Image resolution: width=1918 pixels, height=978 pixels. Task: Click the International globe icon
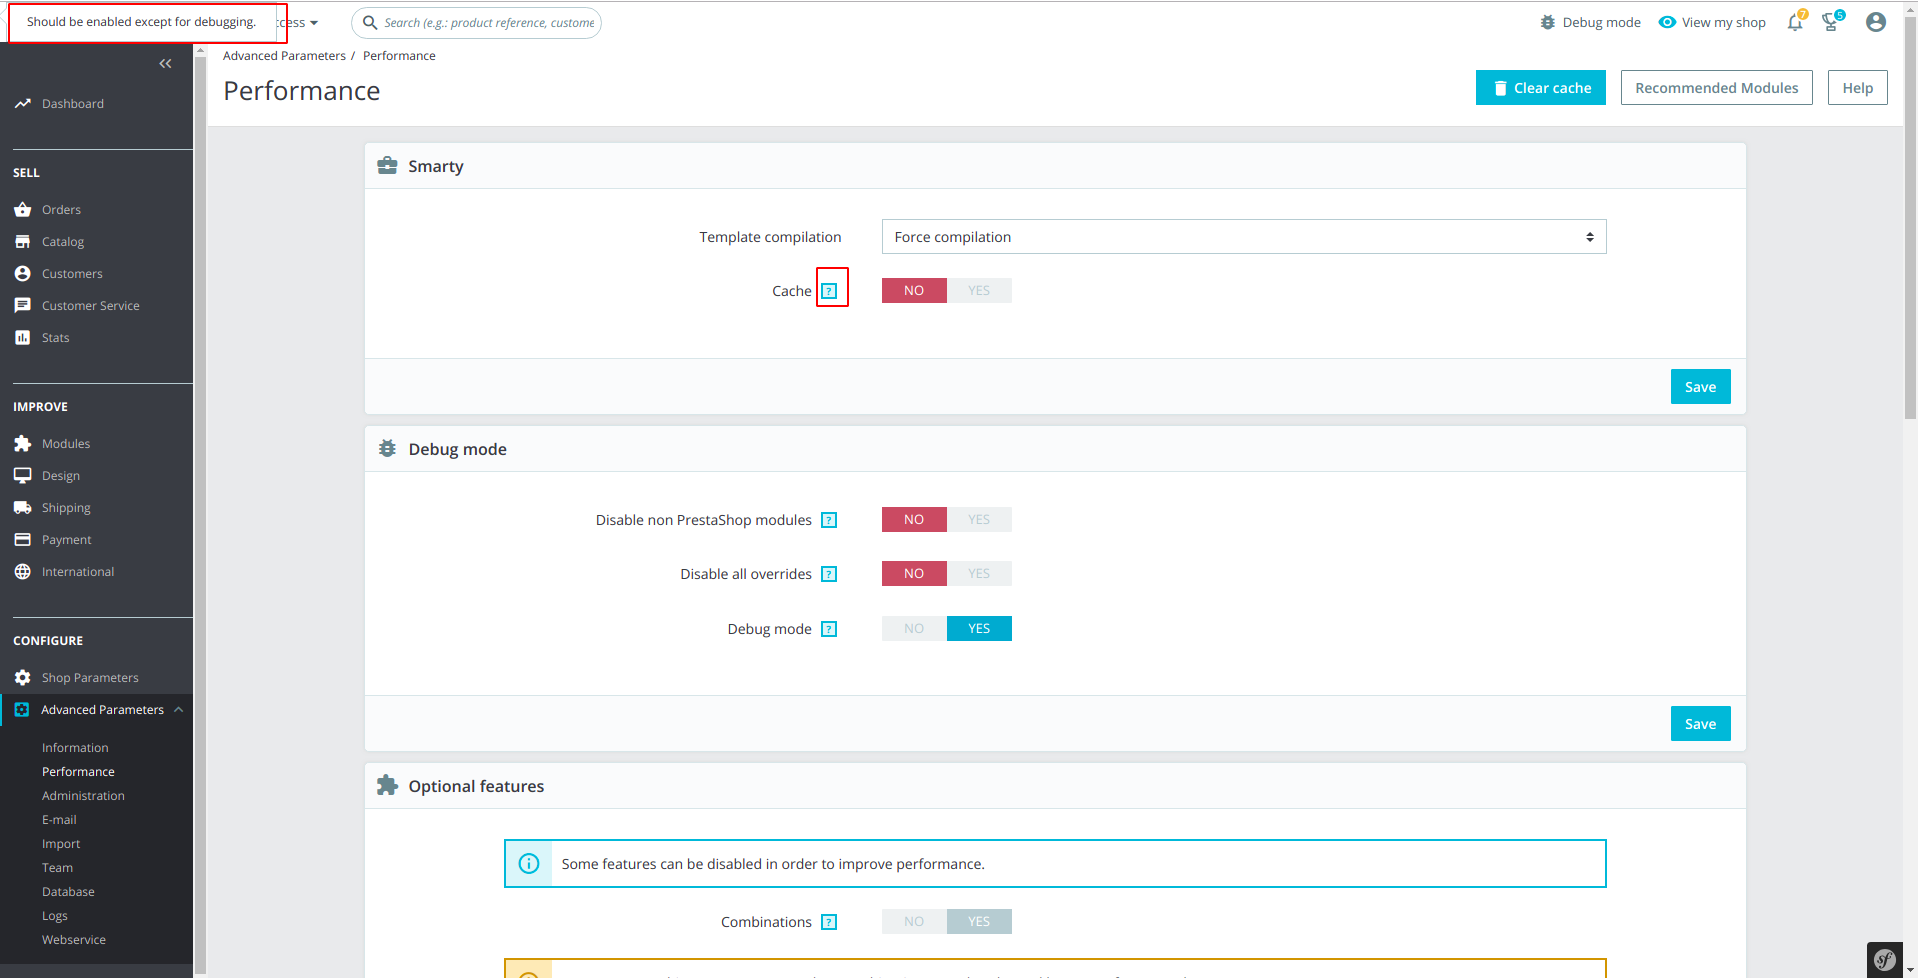tap(22, 572)
